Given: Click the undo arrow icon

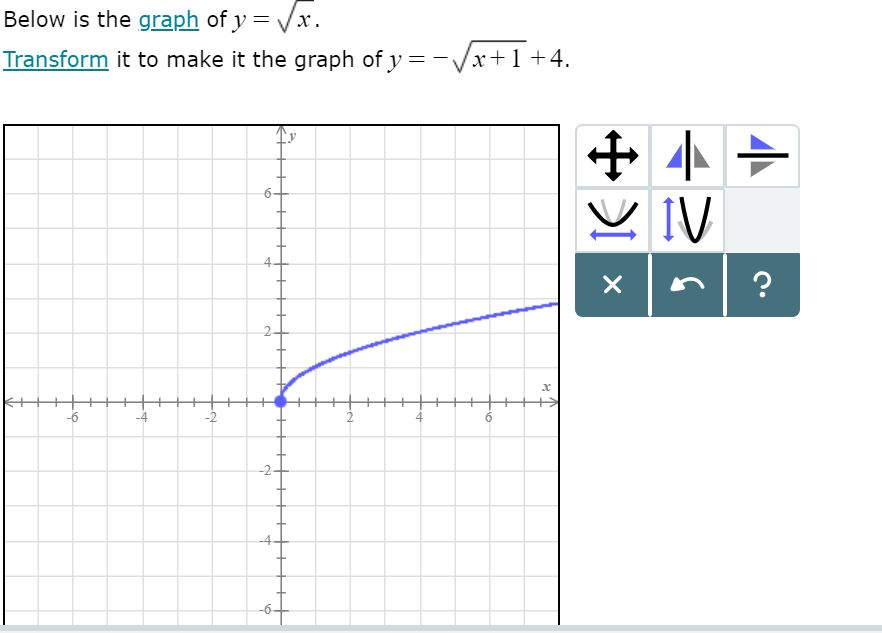Looking at the screenshot, I should tap(686, 285).
